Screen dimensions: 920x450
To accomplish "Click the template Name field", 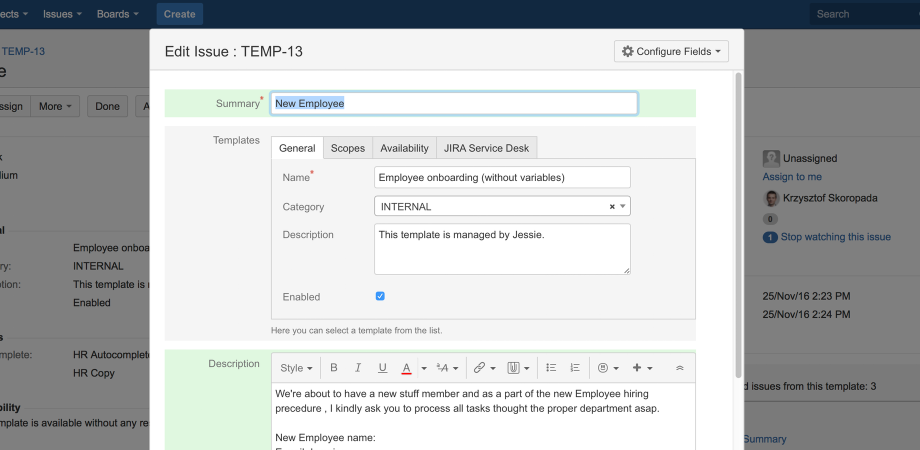I will point(502,177).
